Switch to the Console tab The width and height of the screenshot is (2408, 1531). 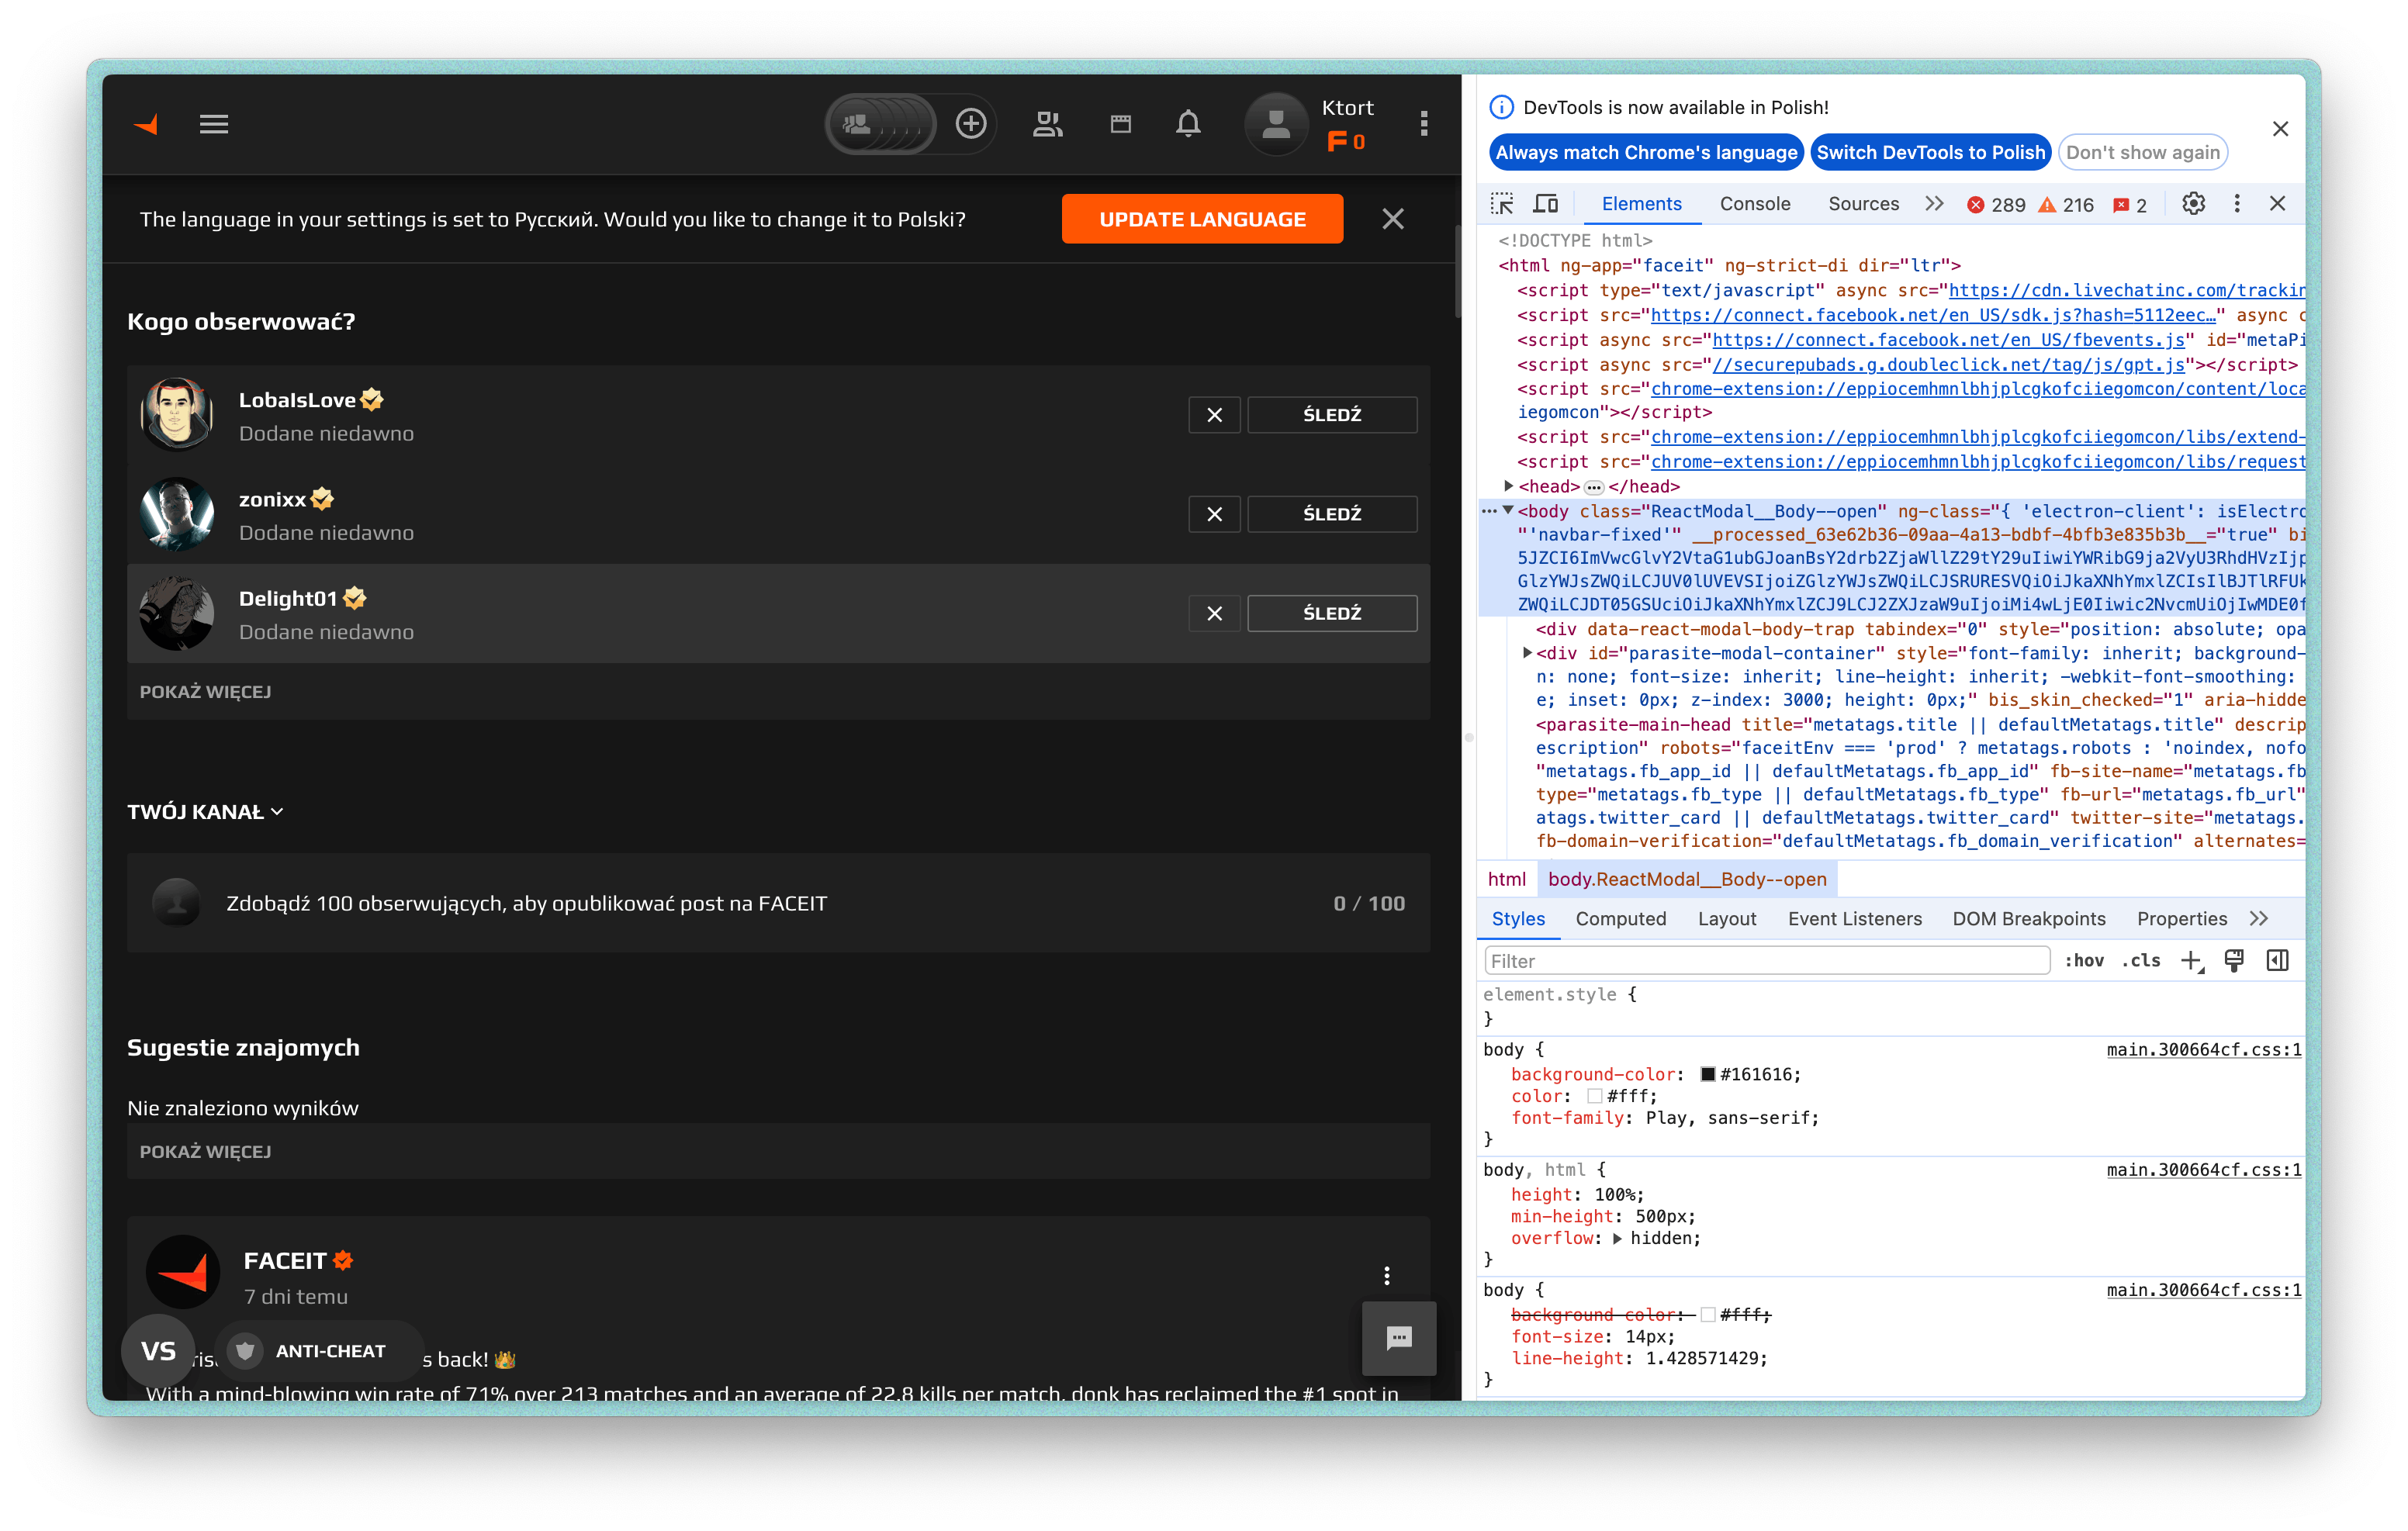tap(1755, 204)
